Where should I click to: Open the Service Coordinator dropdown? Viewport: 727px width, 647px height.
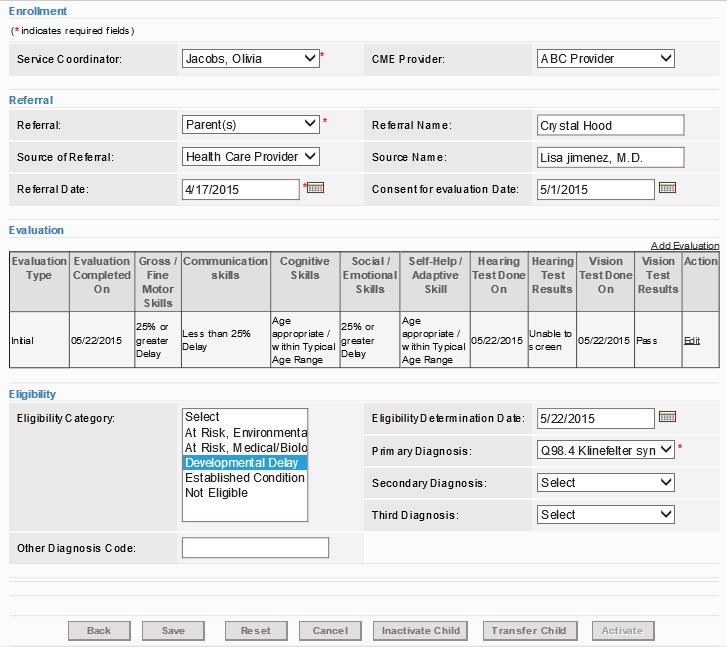(250, 58)
